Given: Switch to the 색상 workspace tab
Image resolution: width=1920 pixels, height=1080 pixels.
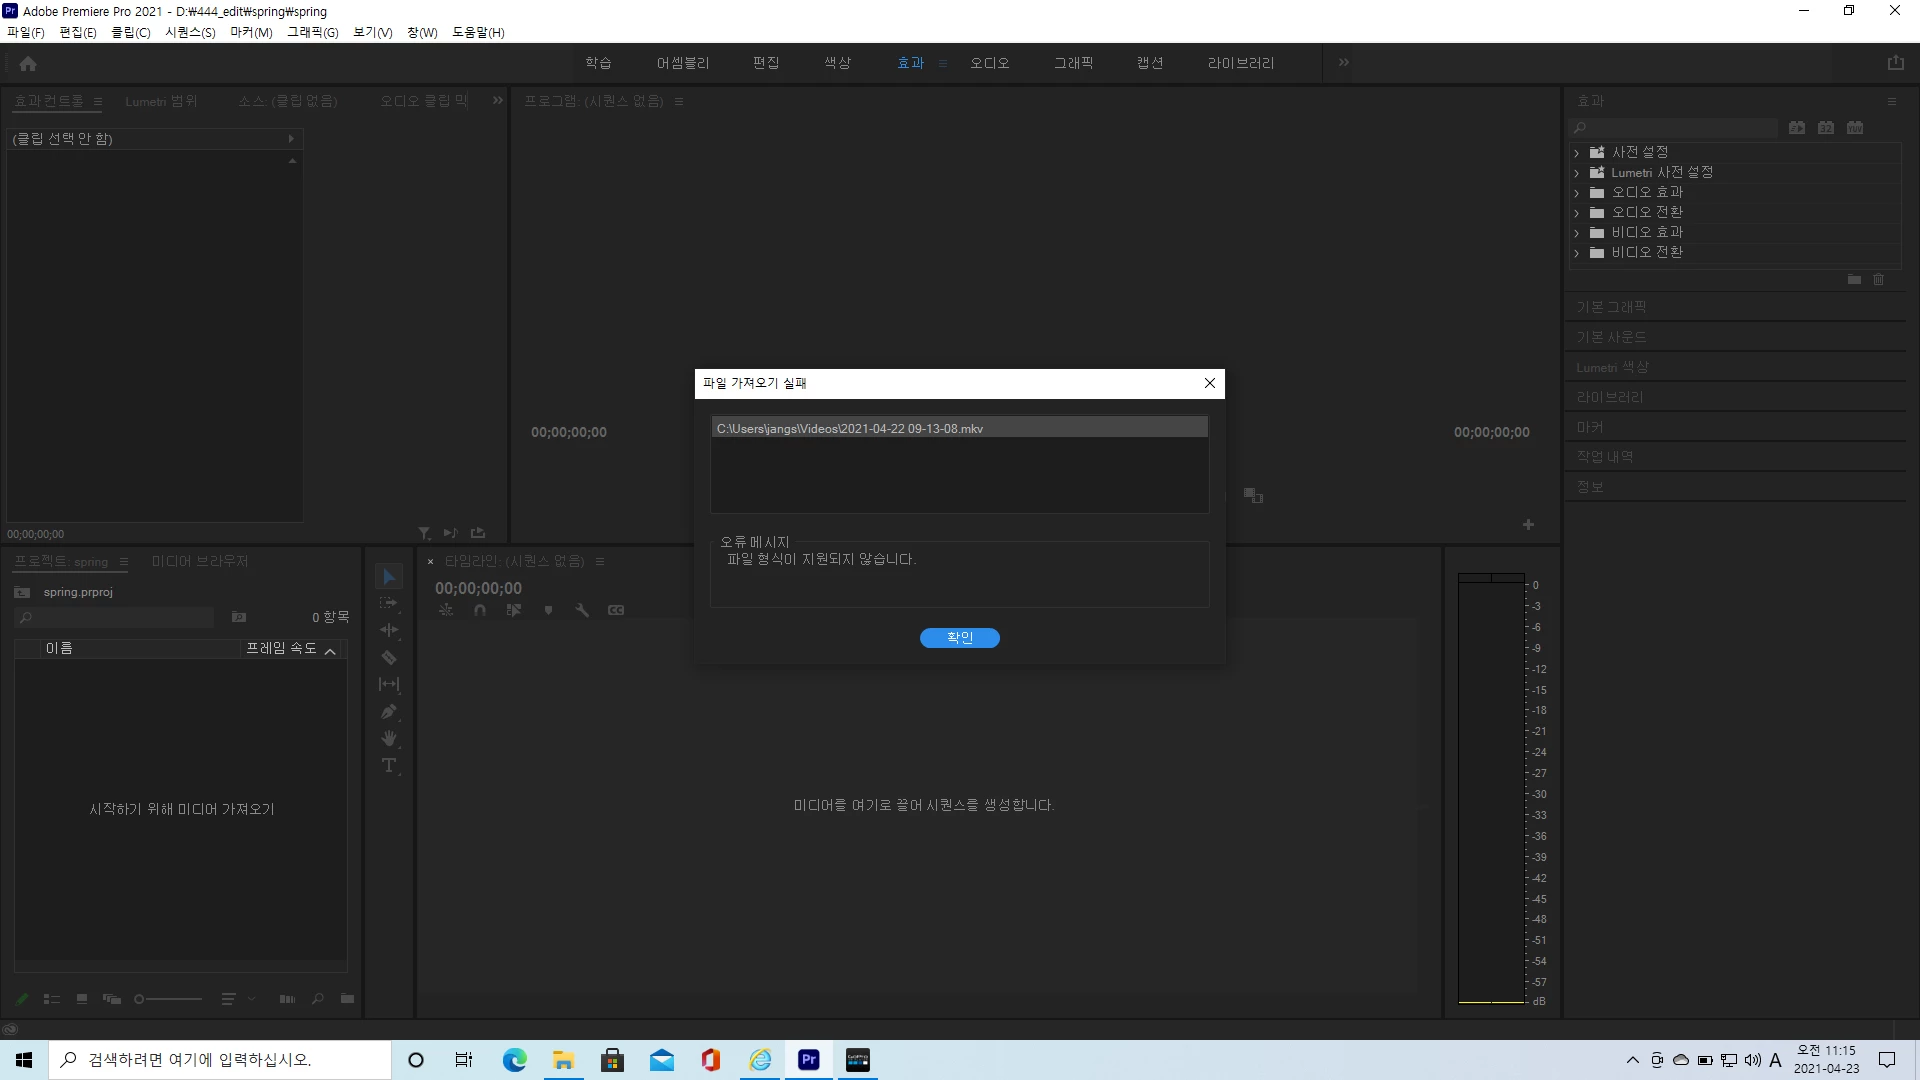Looking at the screenshot, I should [x=837, y=63].
